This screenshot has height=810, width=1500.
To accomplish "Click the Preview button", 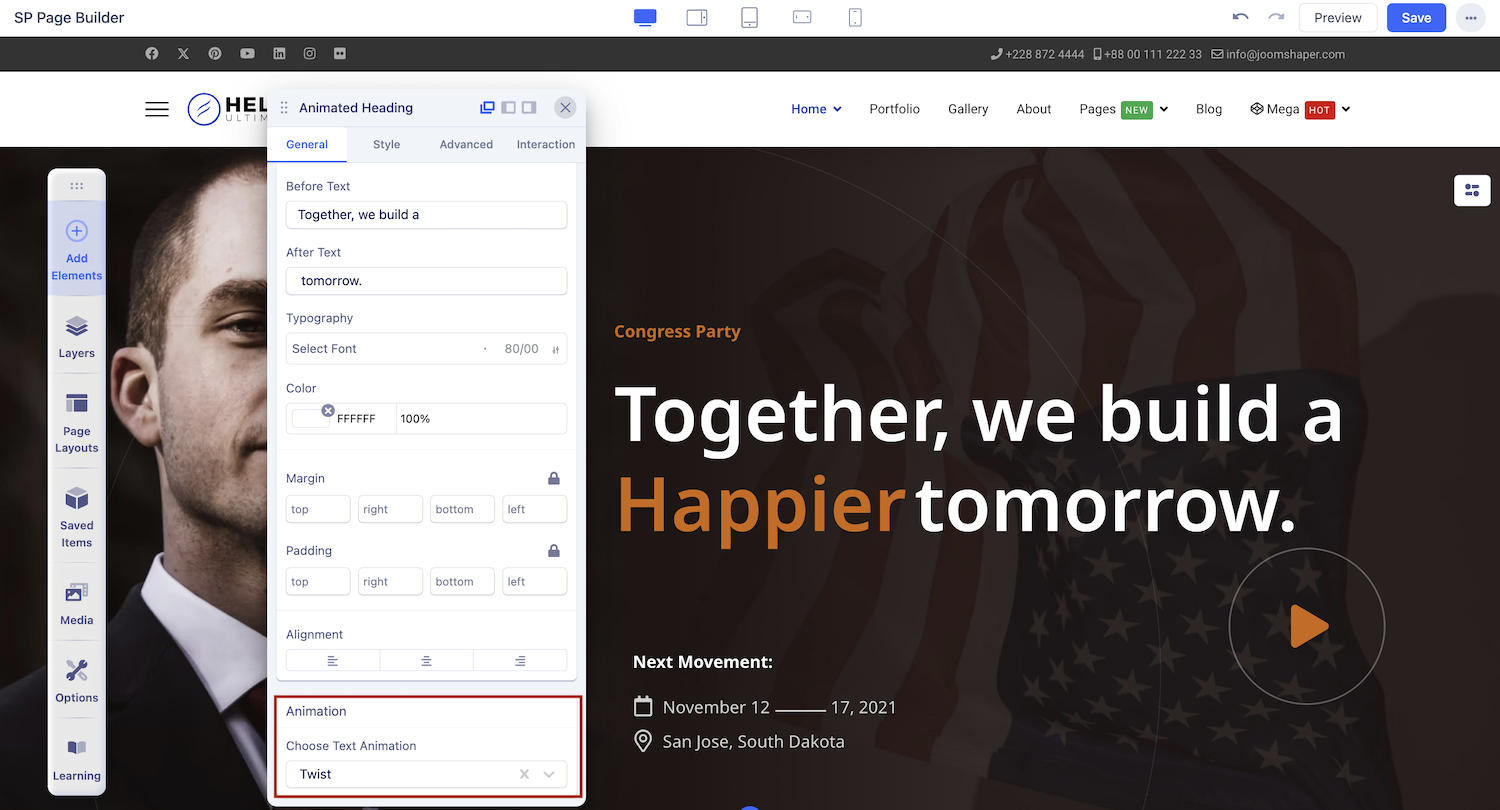I will [x=1337, y=18].
